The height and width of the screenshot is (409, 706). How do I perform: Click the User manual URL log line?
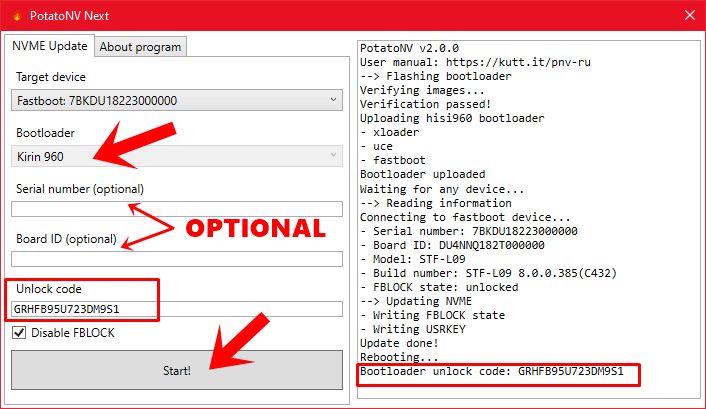pos(475,62)
